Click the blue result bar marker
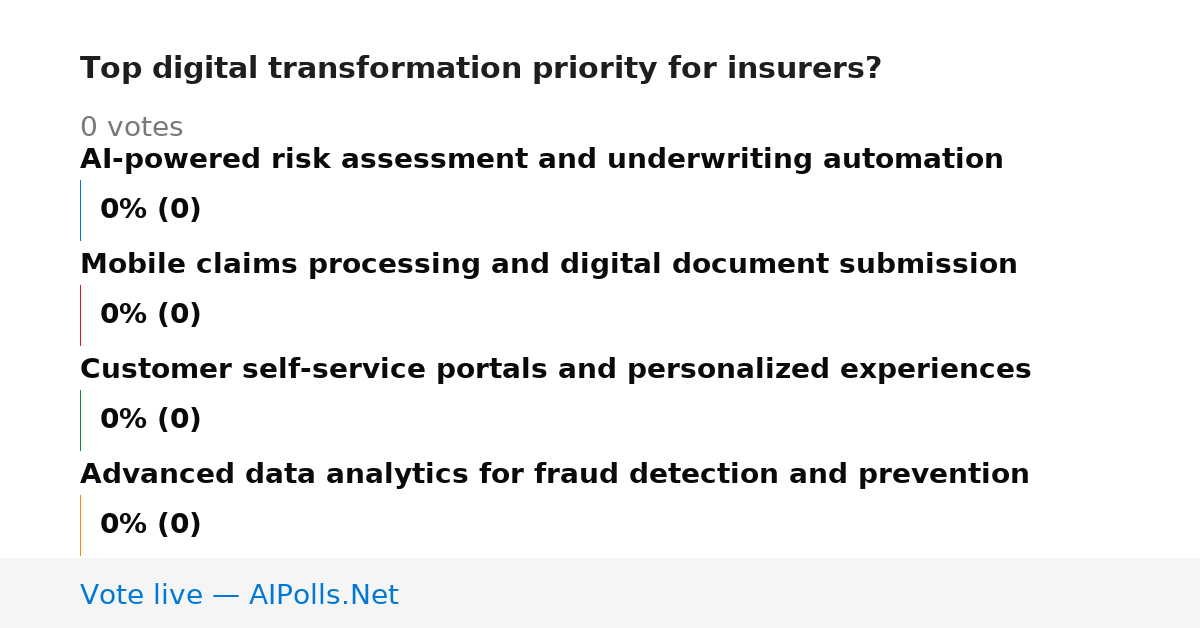 pyautogui.click(x=81, y=210)
